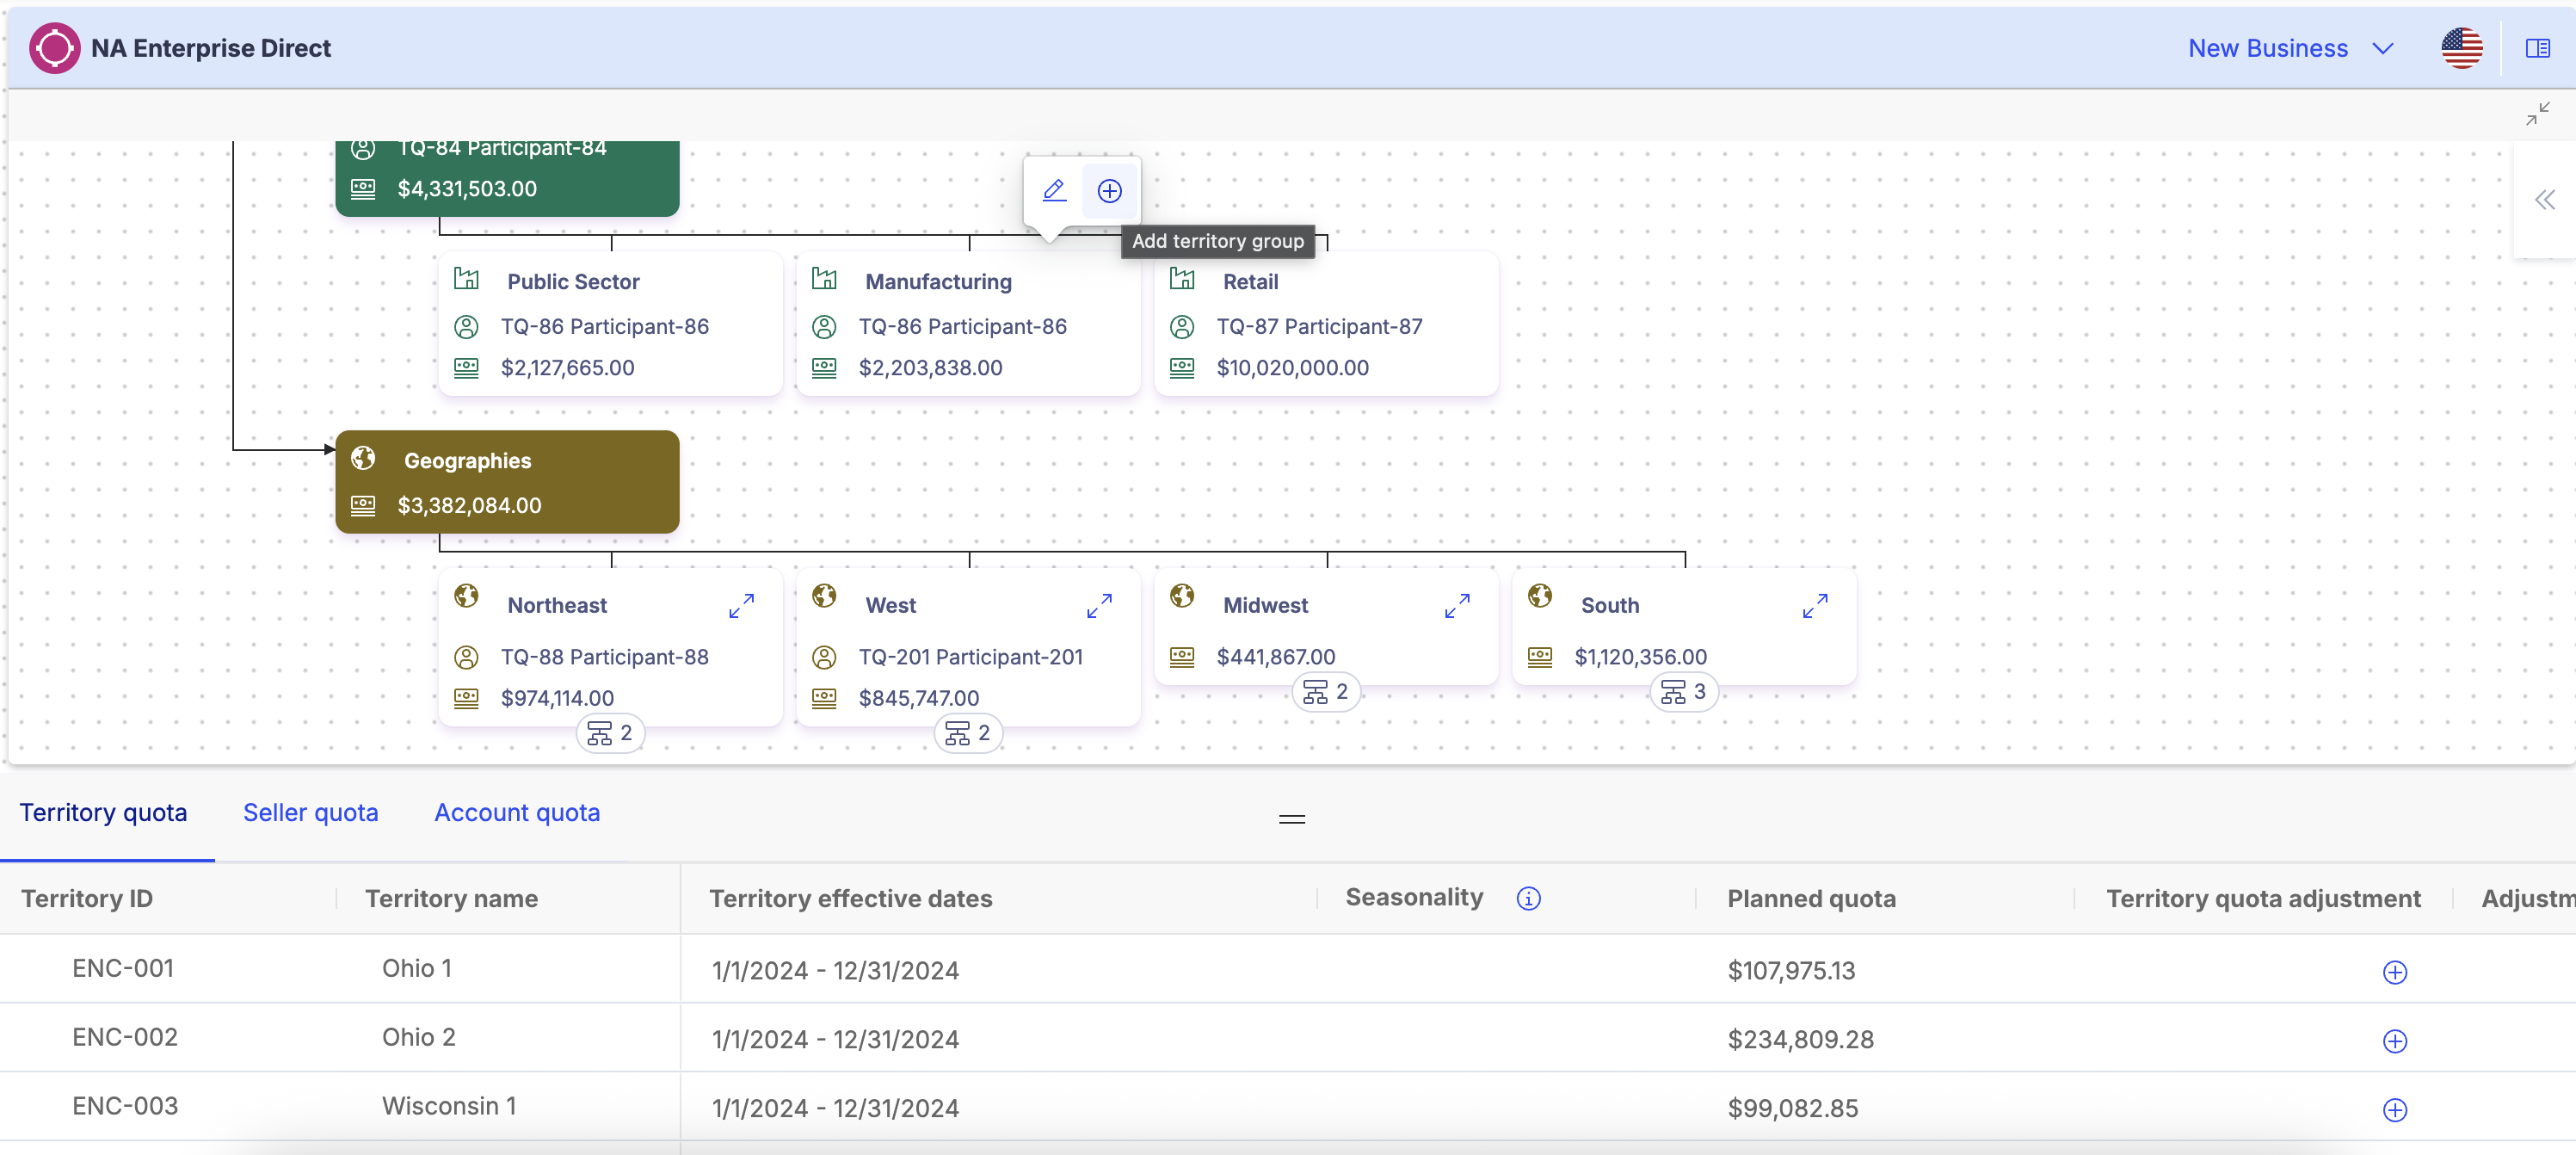The width and height of the screenshot is (2576, 1155).
Task: Click the $10,020,000.00 Retail quota value
Action: (1292, 367)
